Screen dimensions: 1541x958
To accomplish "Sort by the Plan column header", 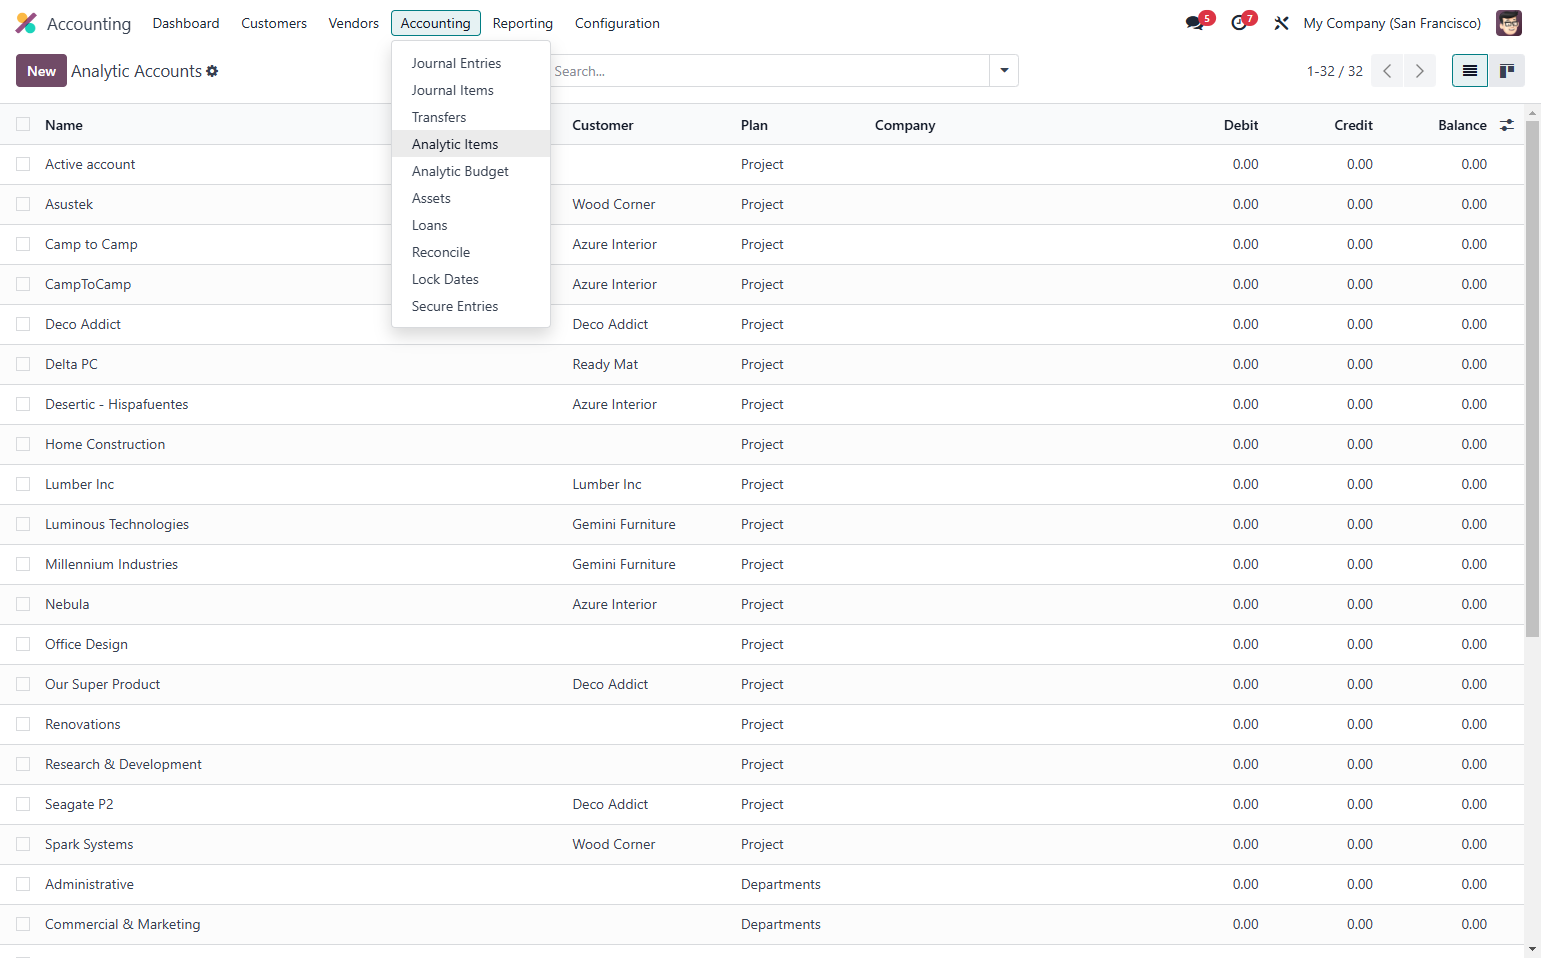I will [754, 125].
